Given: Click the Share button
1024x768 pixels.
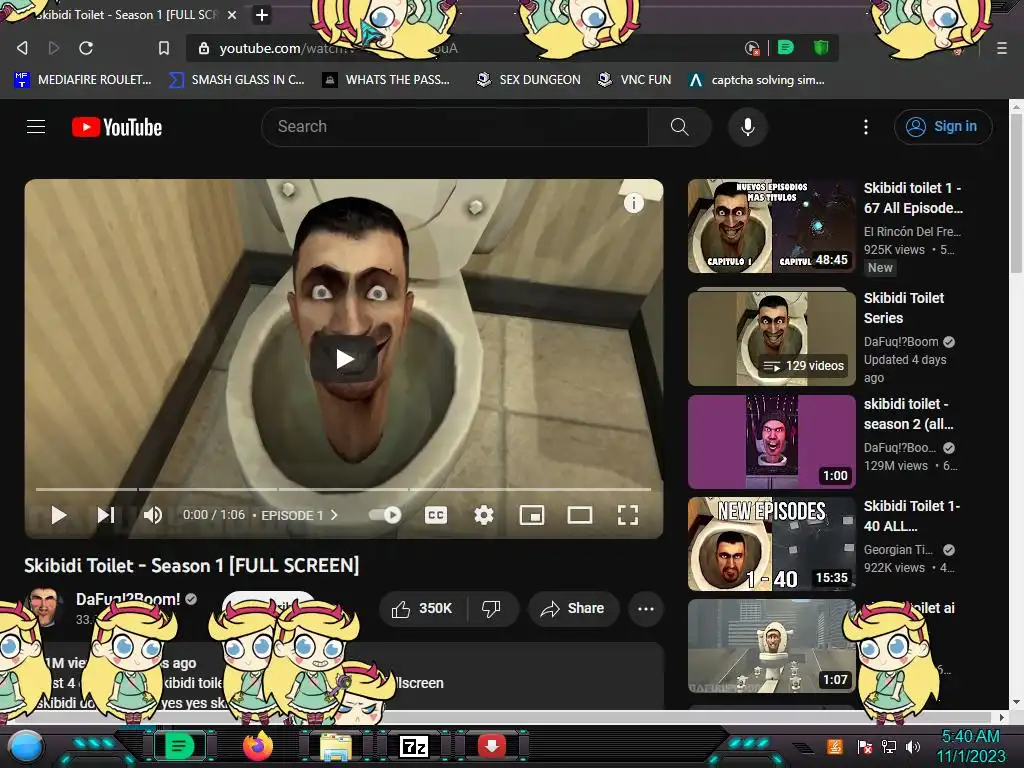Looking at the screenshot, I should 573,609.
